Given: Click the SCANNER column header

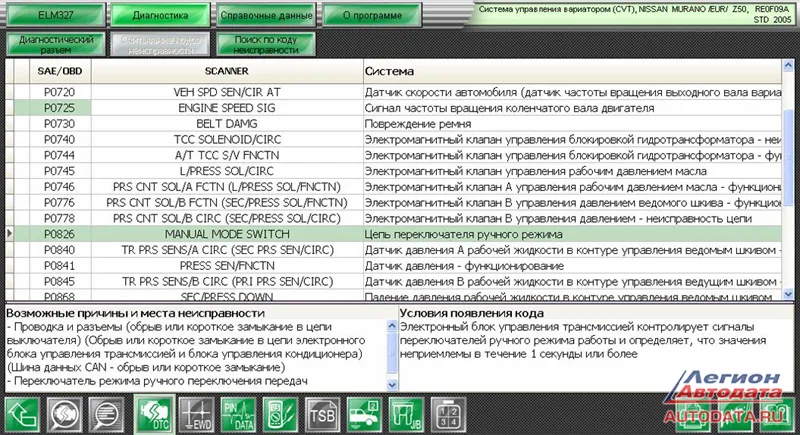Looking at the screenshot, I should click(x=227, y=71).
